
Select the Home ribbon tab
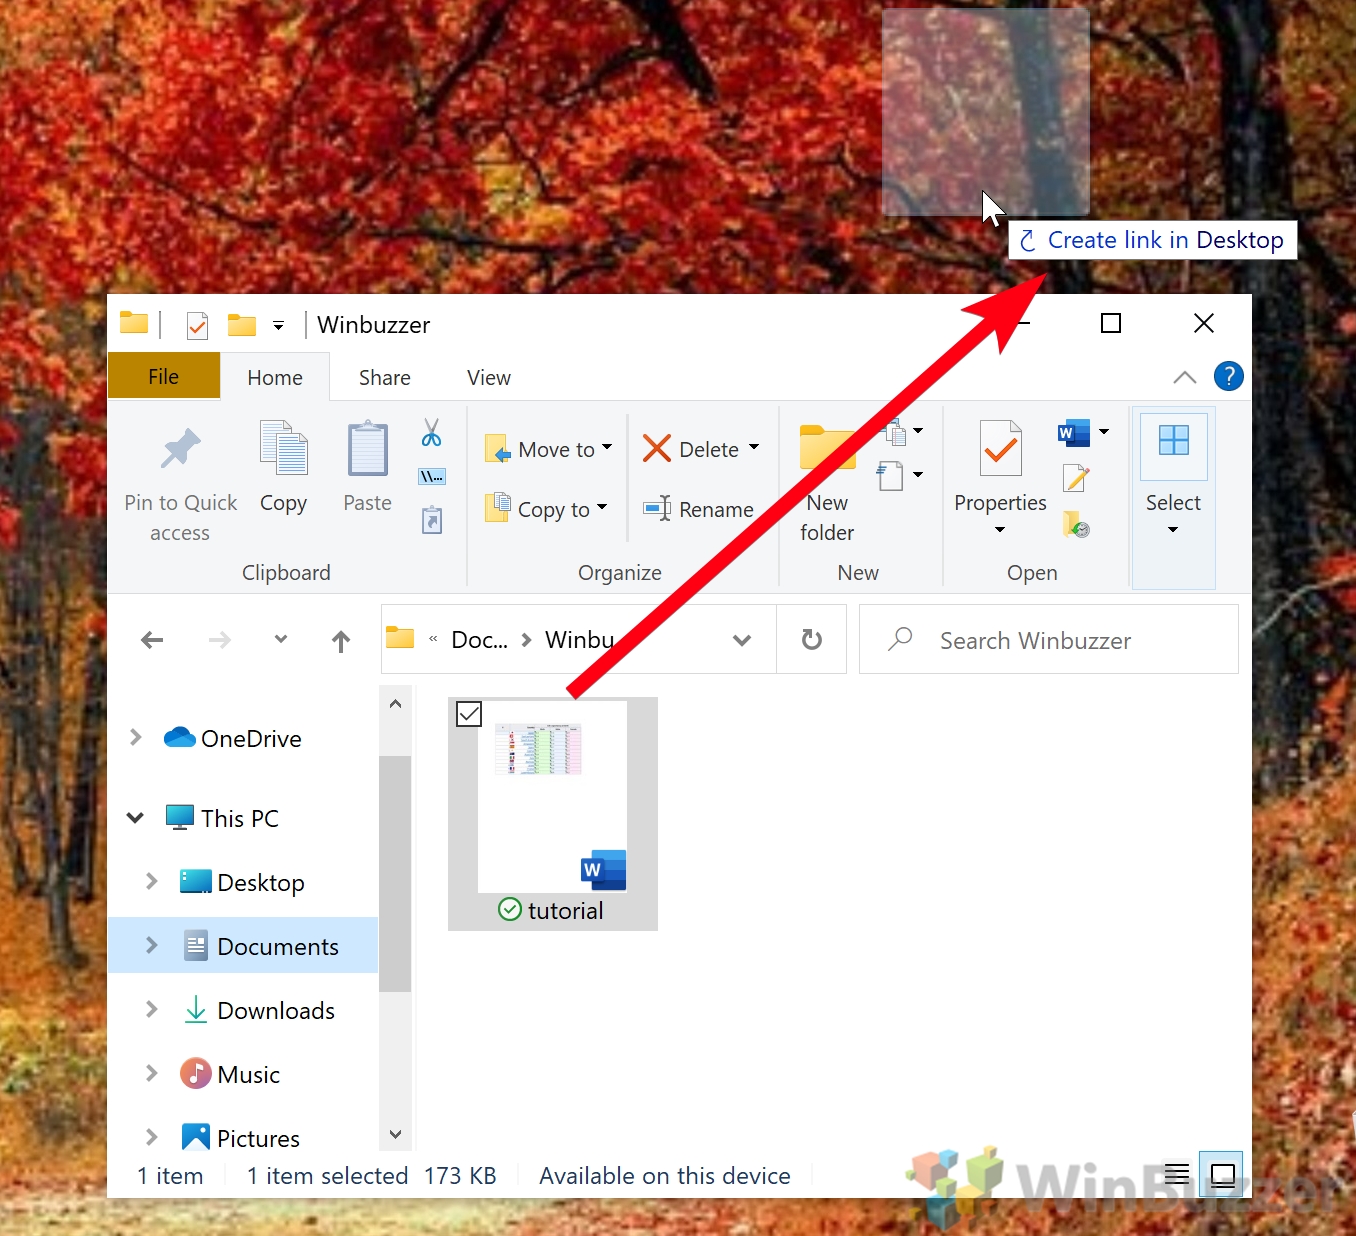pos(275,377)
